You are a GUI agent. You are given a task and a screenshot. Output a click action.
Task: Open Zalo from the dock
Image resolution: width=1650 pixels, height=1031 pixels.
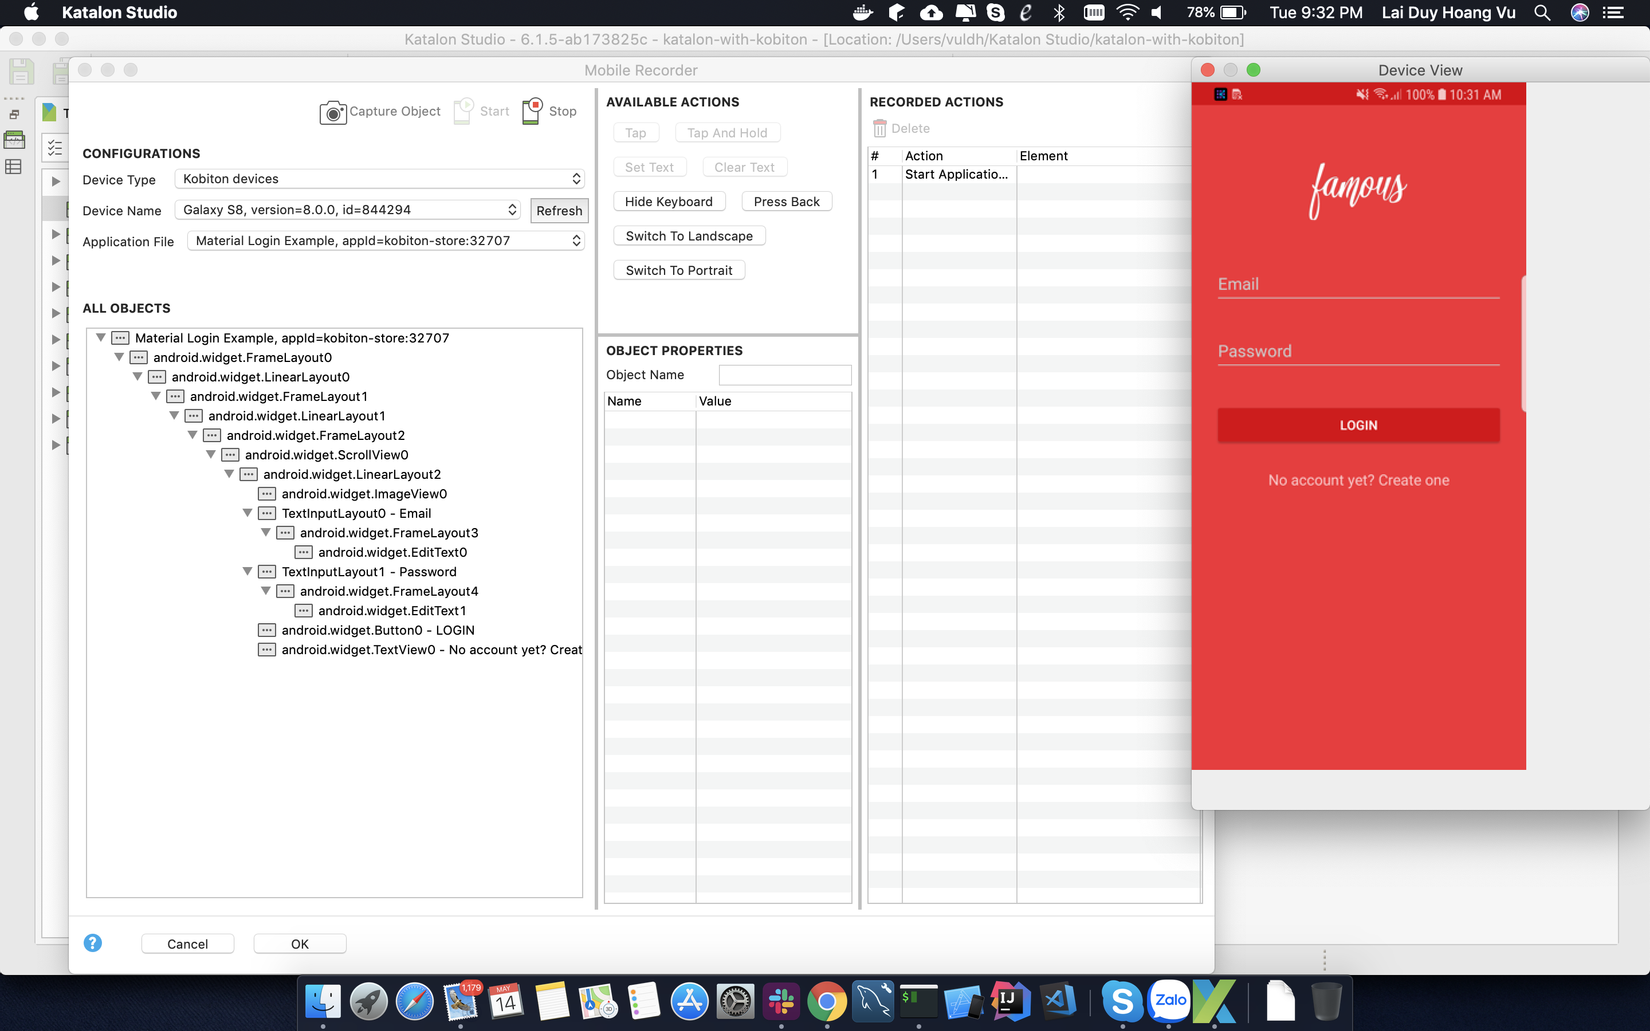pyautogui.click(x=1170, y=1001)
